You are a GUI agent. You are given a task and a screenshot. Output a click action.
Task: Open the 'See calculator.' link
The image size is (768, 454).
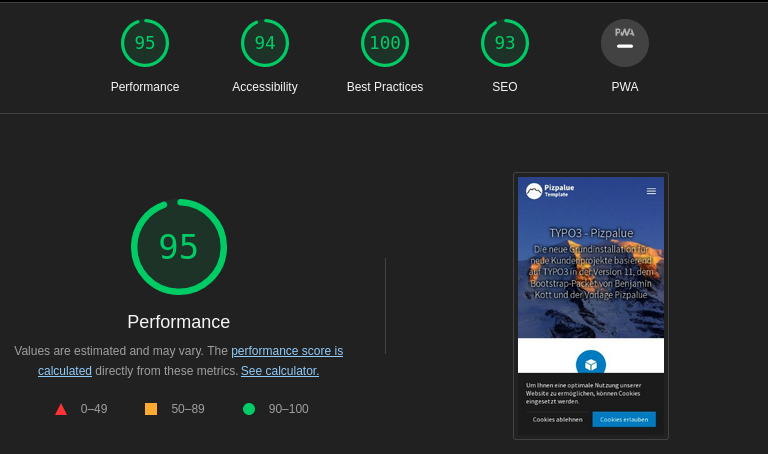coord(280,371)
